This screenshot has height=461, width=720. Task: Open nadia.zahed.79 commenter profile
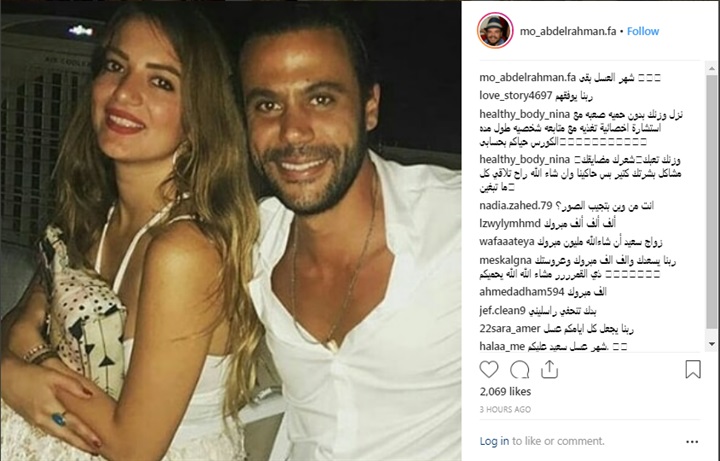coord(516,205)
